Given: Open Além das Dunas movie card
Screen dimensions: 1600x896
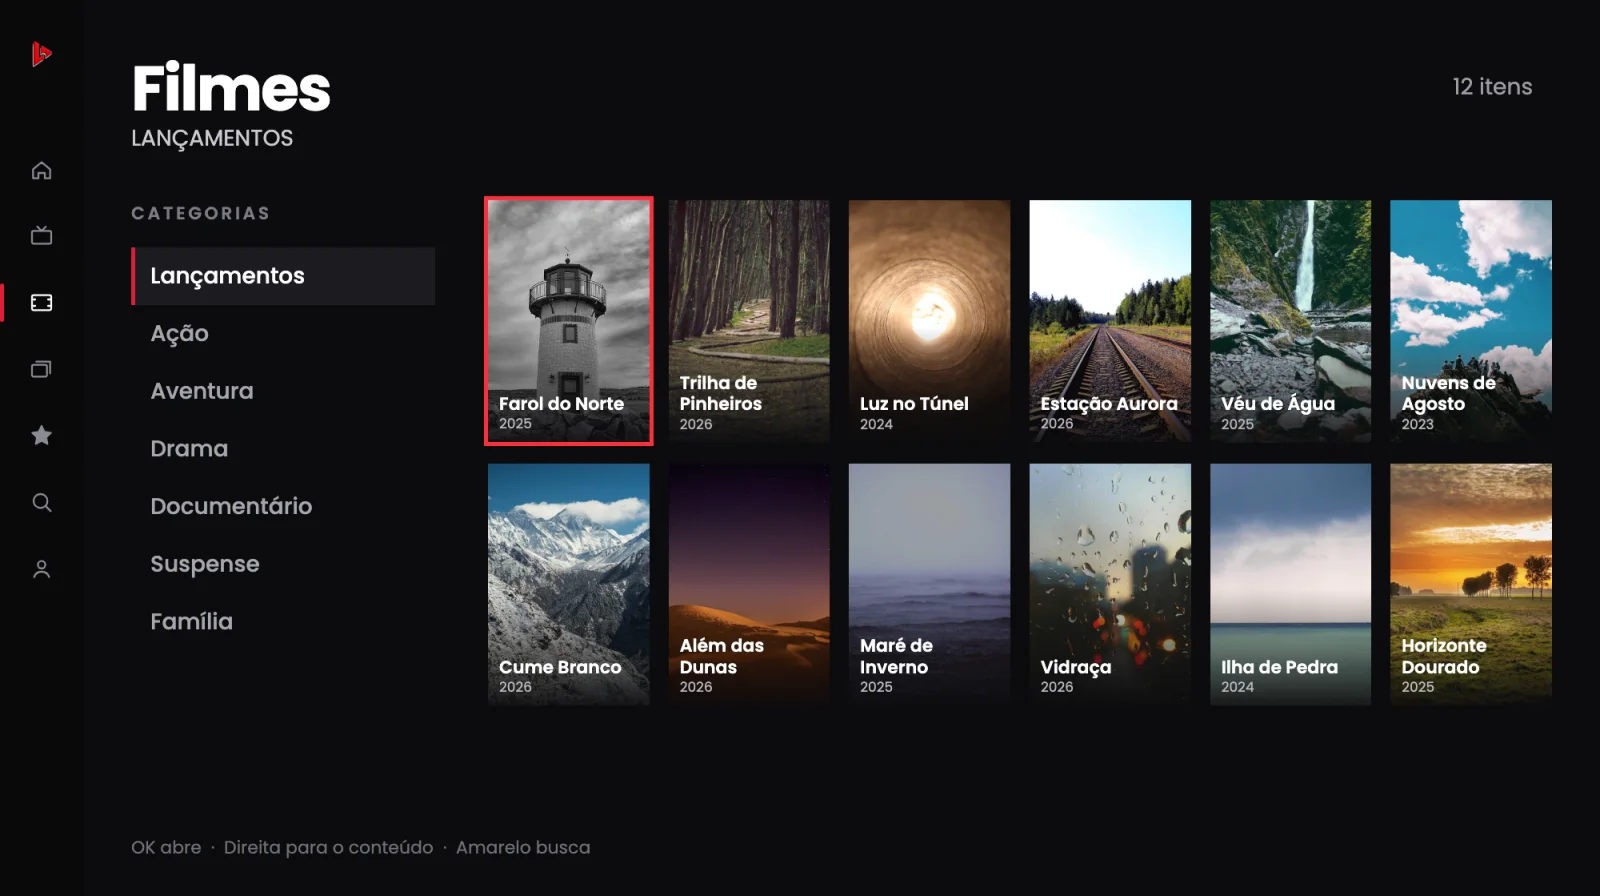Looking at the screenshot, I should tap(749, 584).
